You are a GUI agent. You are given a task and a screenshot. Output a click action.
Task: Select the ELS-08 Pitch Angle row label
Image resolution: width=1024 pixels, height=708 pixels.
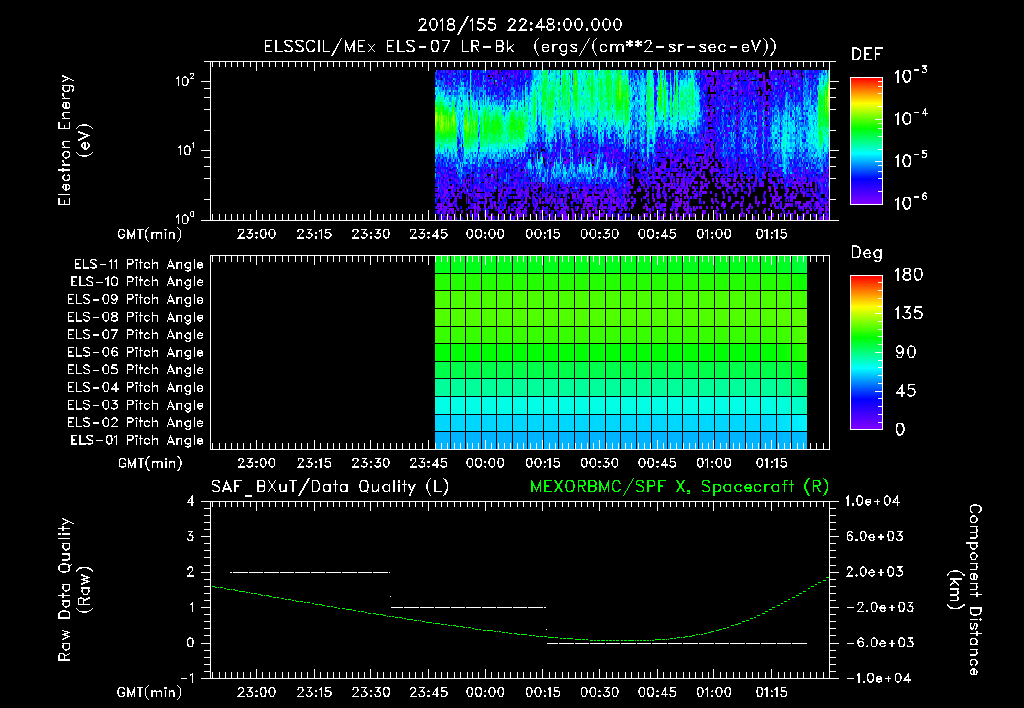(136, 317)
